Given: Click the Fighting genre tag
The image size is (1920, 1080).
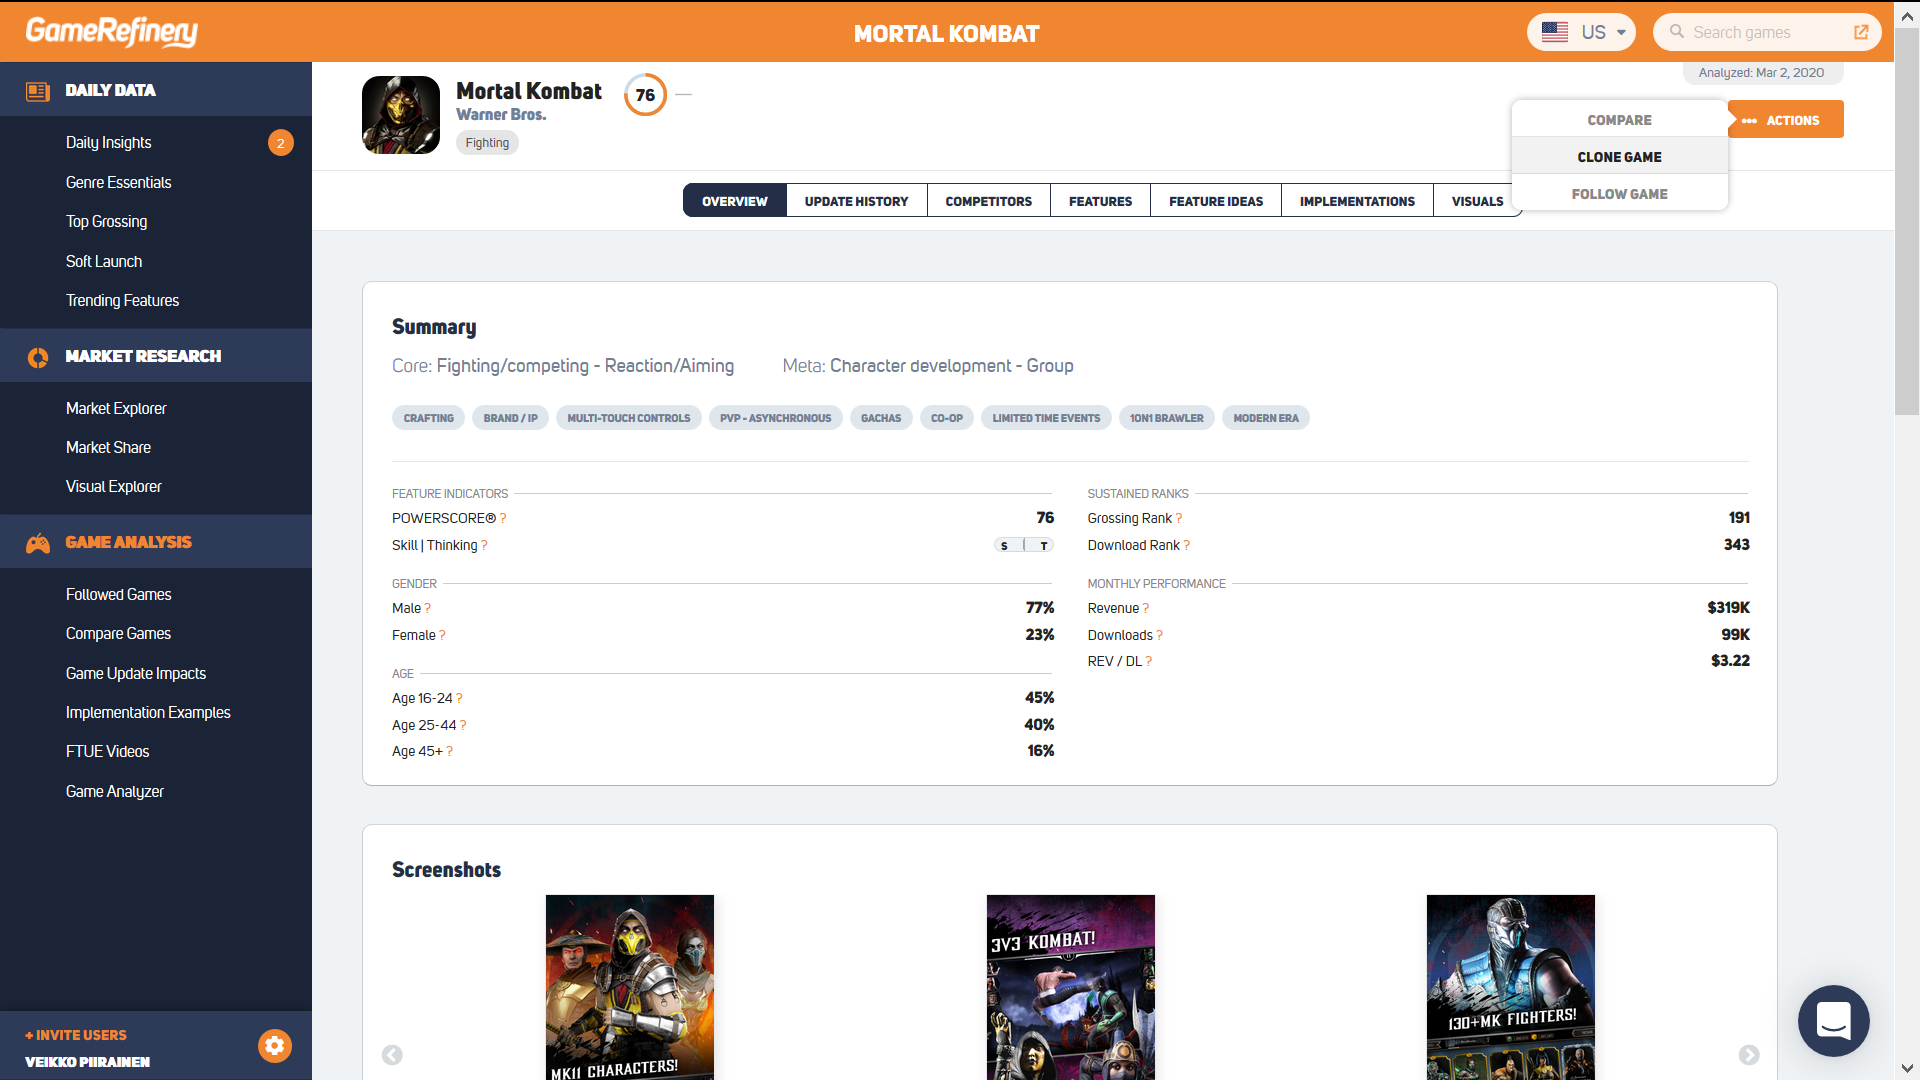Looking at the screenshot, I should coord(487,143).
